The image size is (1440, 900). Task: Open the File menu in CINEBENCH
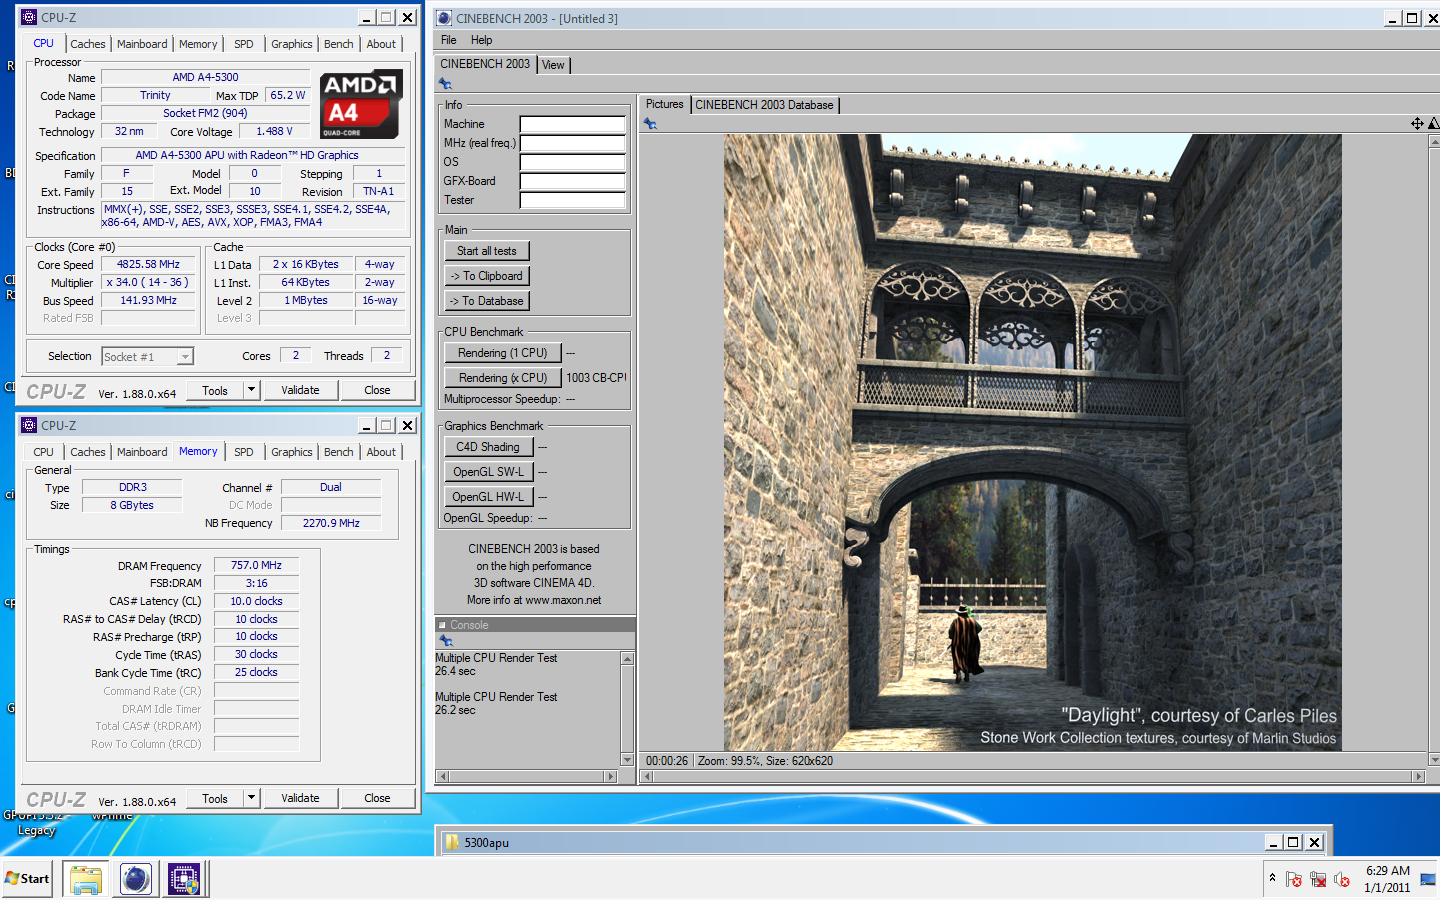[x=449, y=40]
